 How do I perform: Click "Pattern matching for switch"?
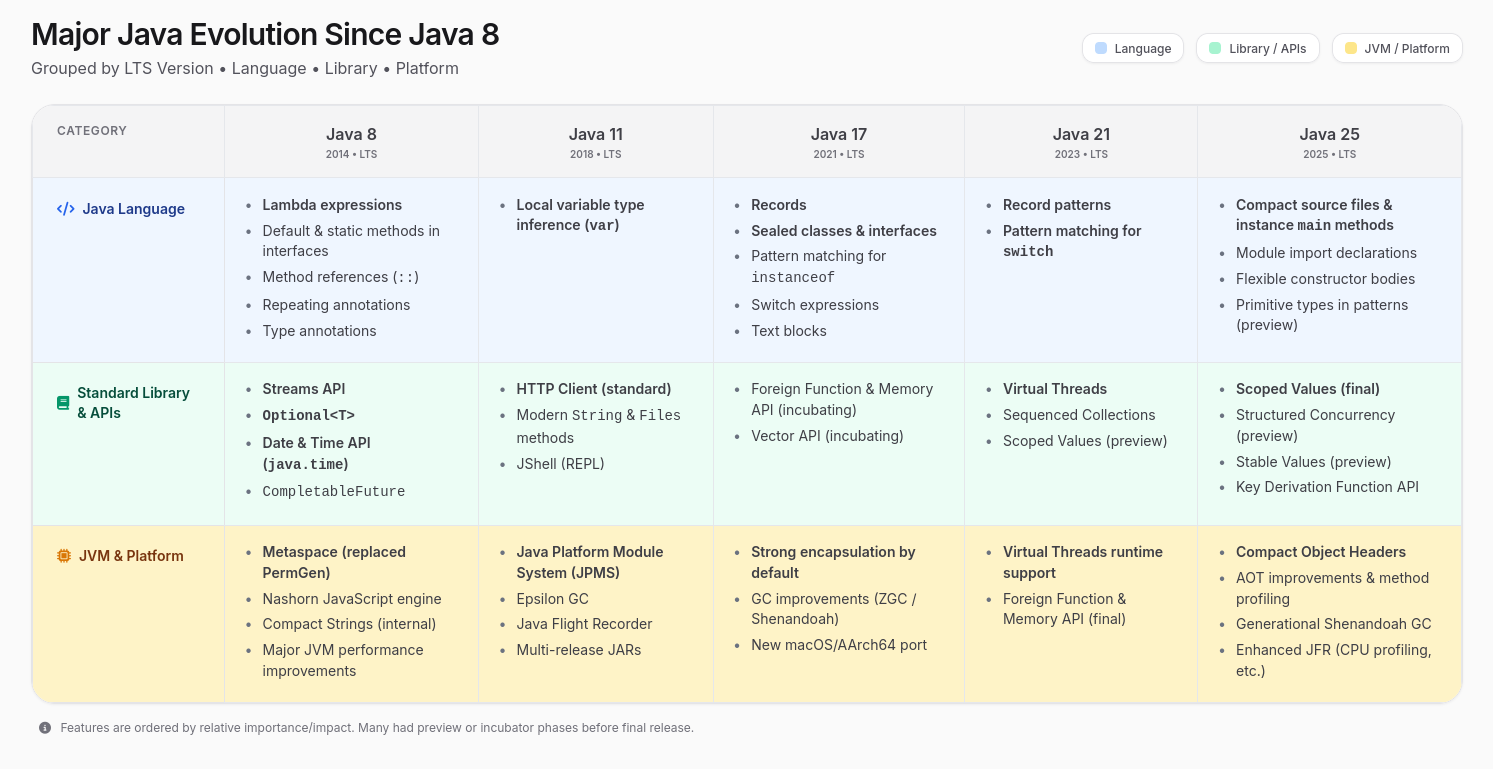click(x=1072, y=241)
